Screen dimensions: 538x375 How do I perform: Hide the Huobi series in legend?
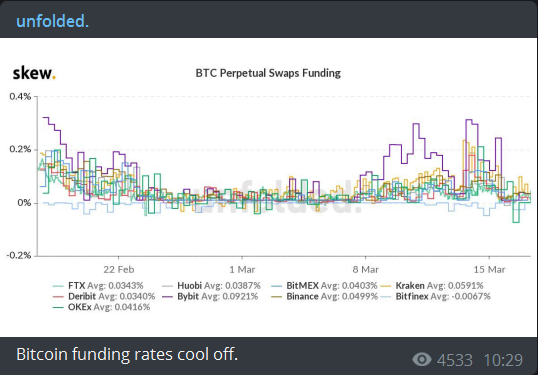(211, 285)
